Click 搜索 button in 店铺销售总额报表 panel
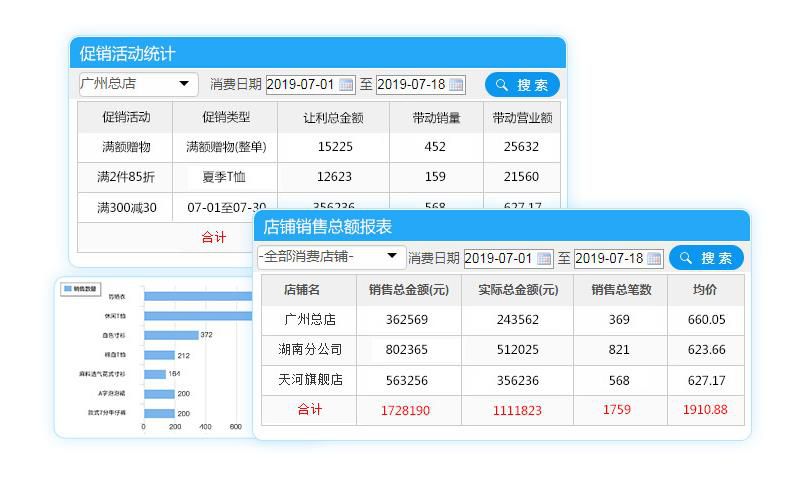This screenshot has width=810, height=497. [x=706, y=258]
